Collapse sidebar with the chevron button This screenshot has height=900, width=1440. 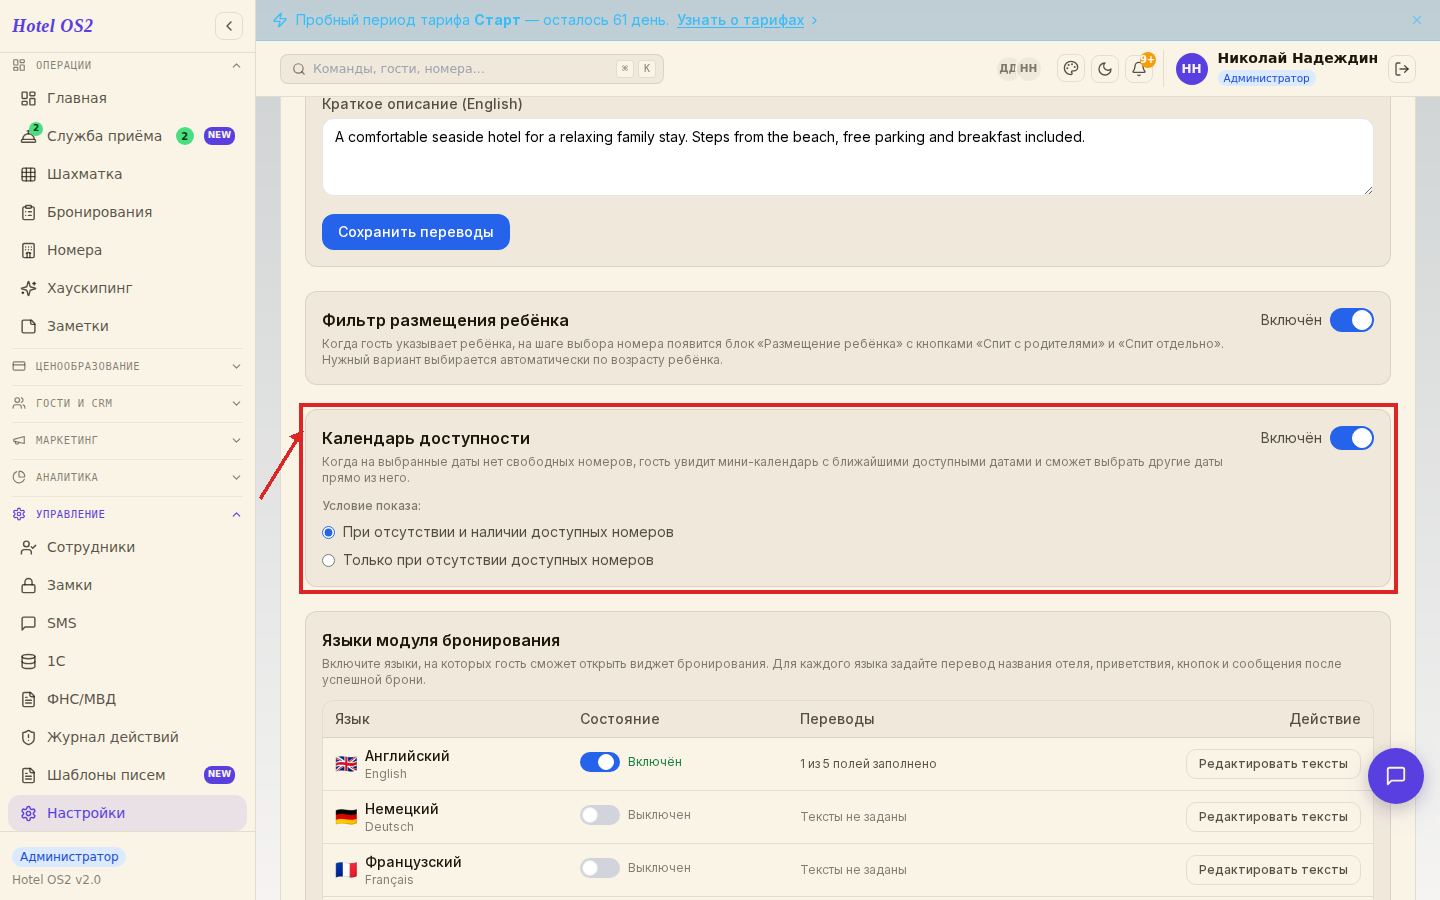point(229,26)
